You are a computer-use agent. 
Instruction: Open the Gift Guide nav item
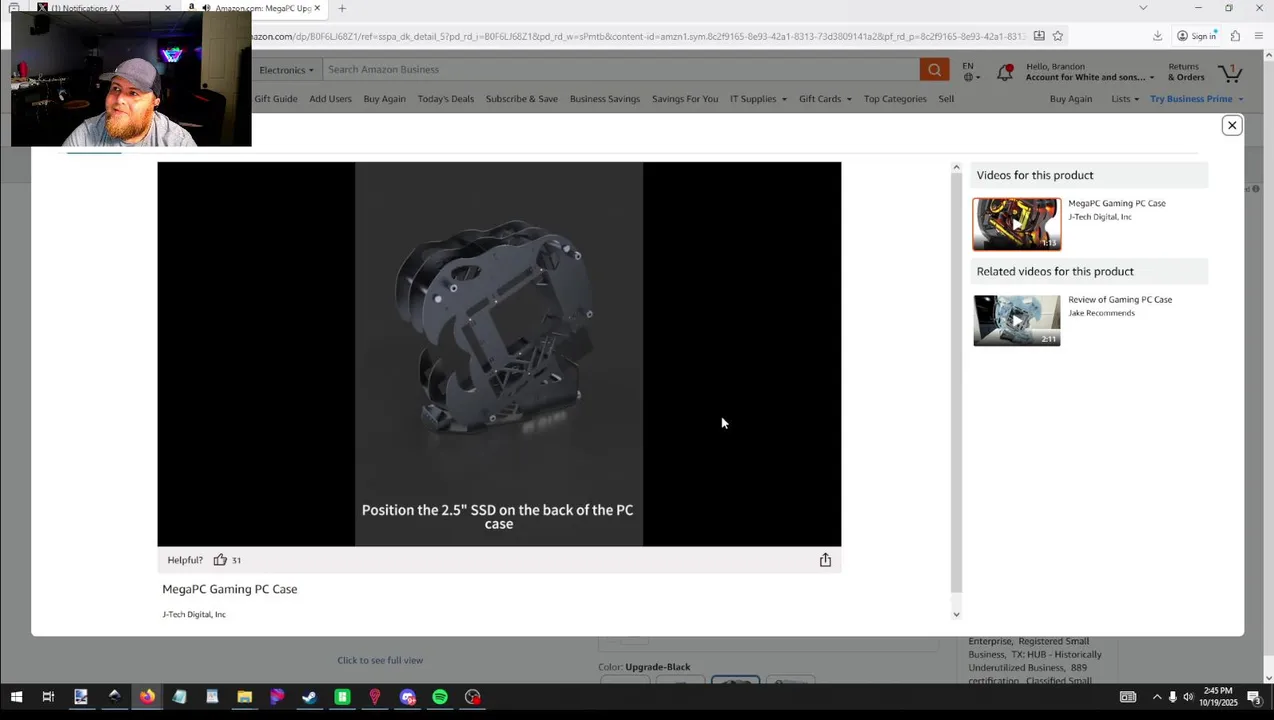click(x=276, y=99)
